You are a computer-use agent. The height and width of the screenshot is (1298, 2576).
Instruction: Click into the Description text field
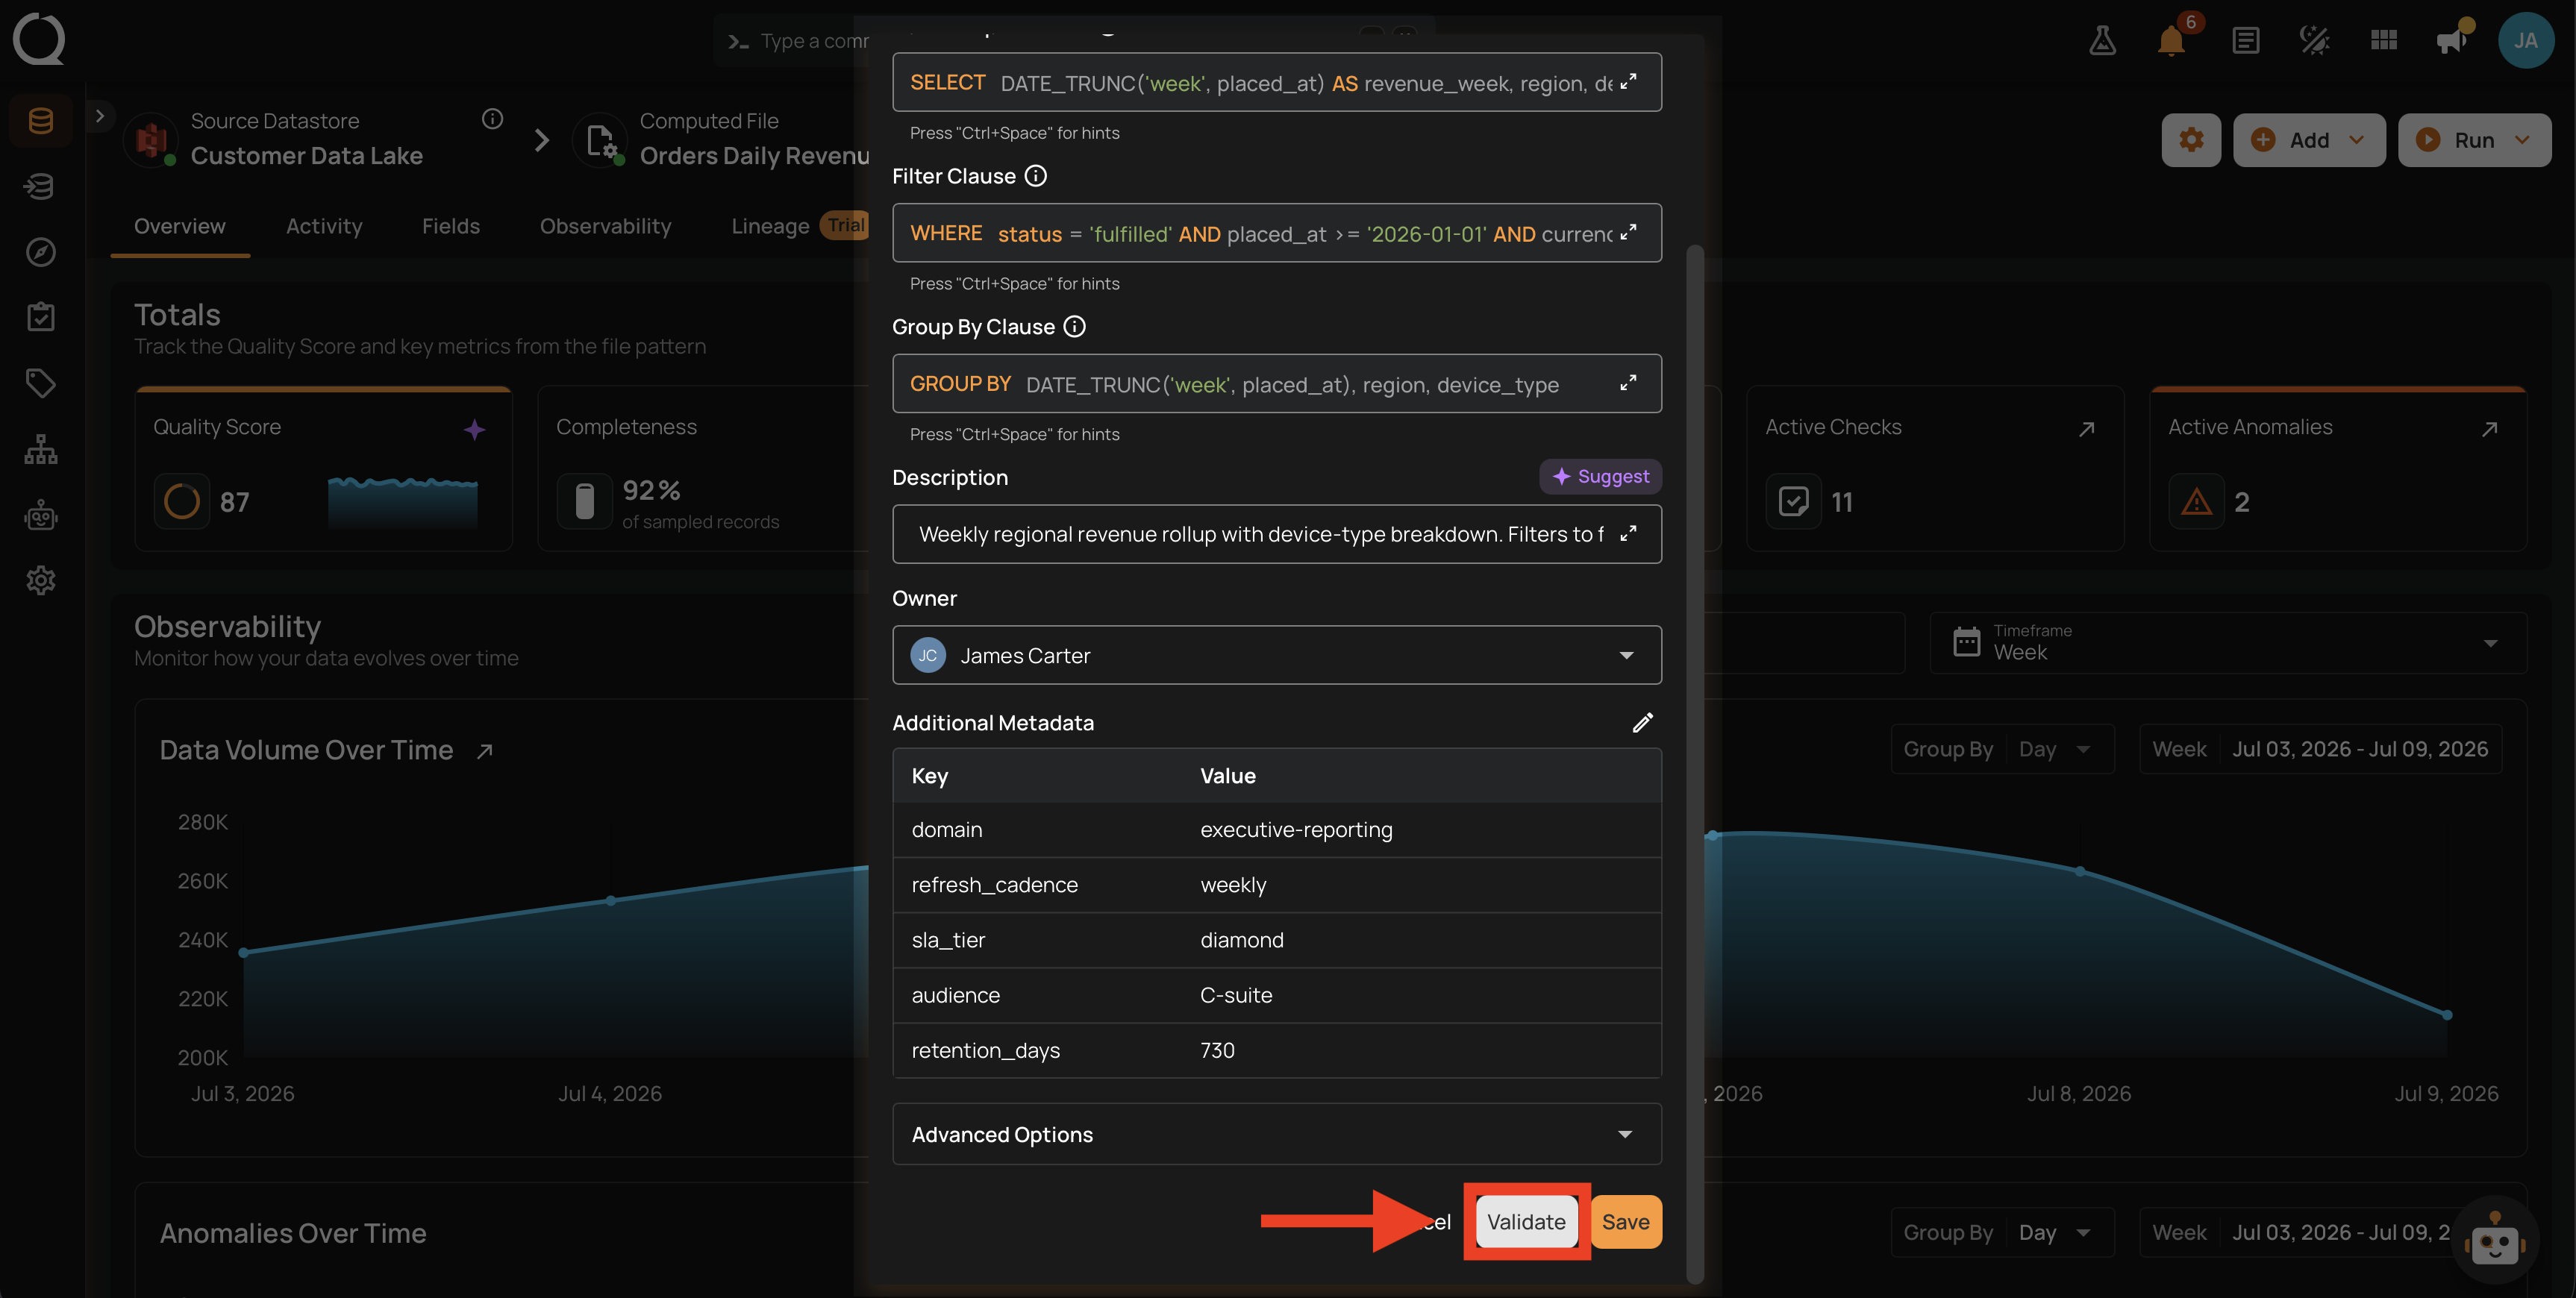[1277, 534]
